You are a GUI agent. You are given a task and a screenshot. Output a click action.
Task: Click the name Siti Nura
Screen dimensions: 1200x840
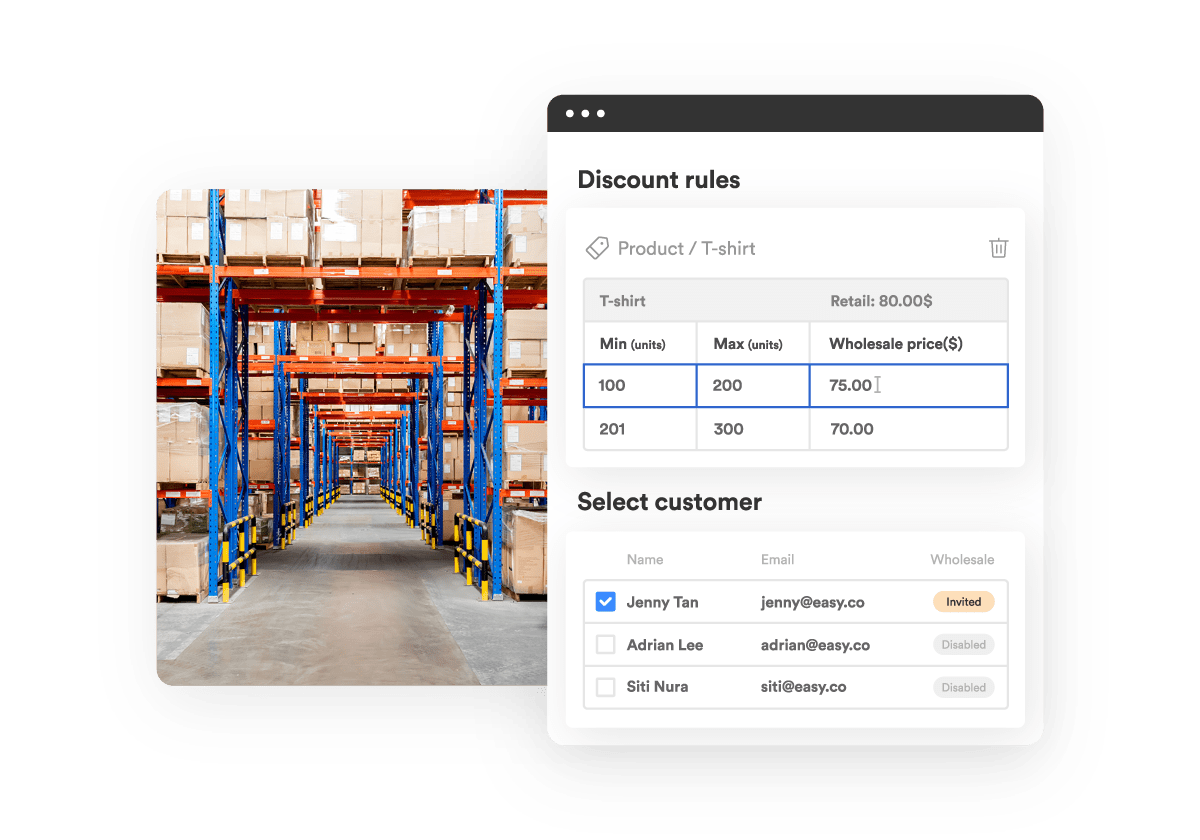click(x=657, y=687)
